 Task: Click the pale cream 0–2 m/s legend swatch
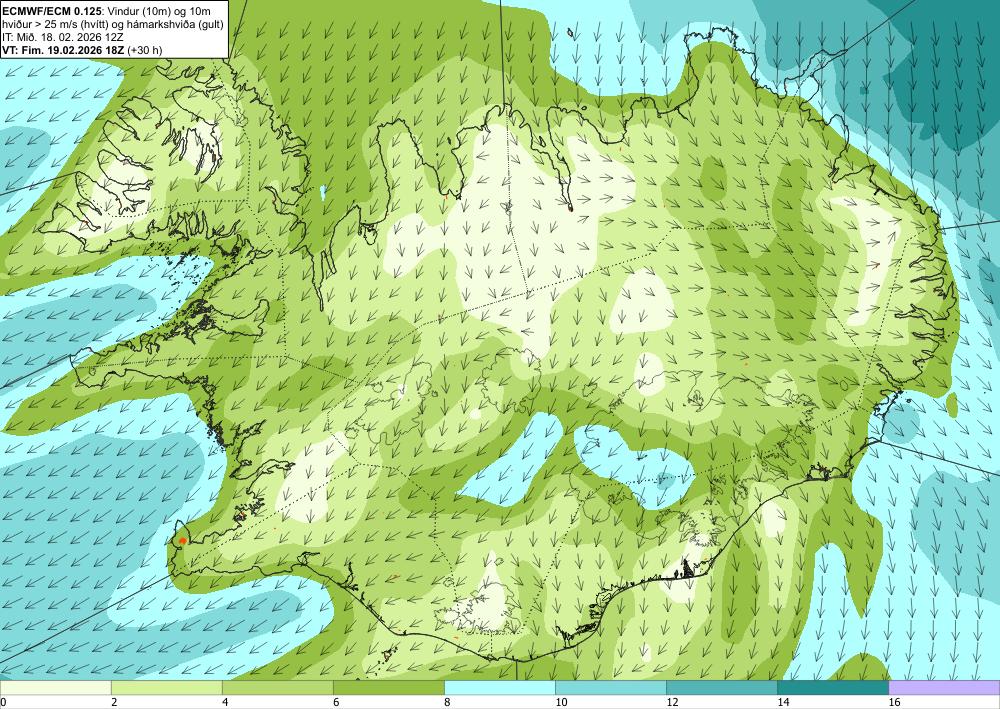coord(55,688)
